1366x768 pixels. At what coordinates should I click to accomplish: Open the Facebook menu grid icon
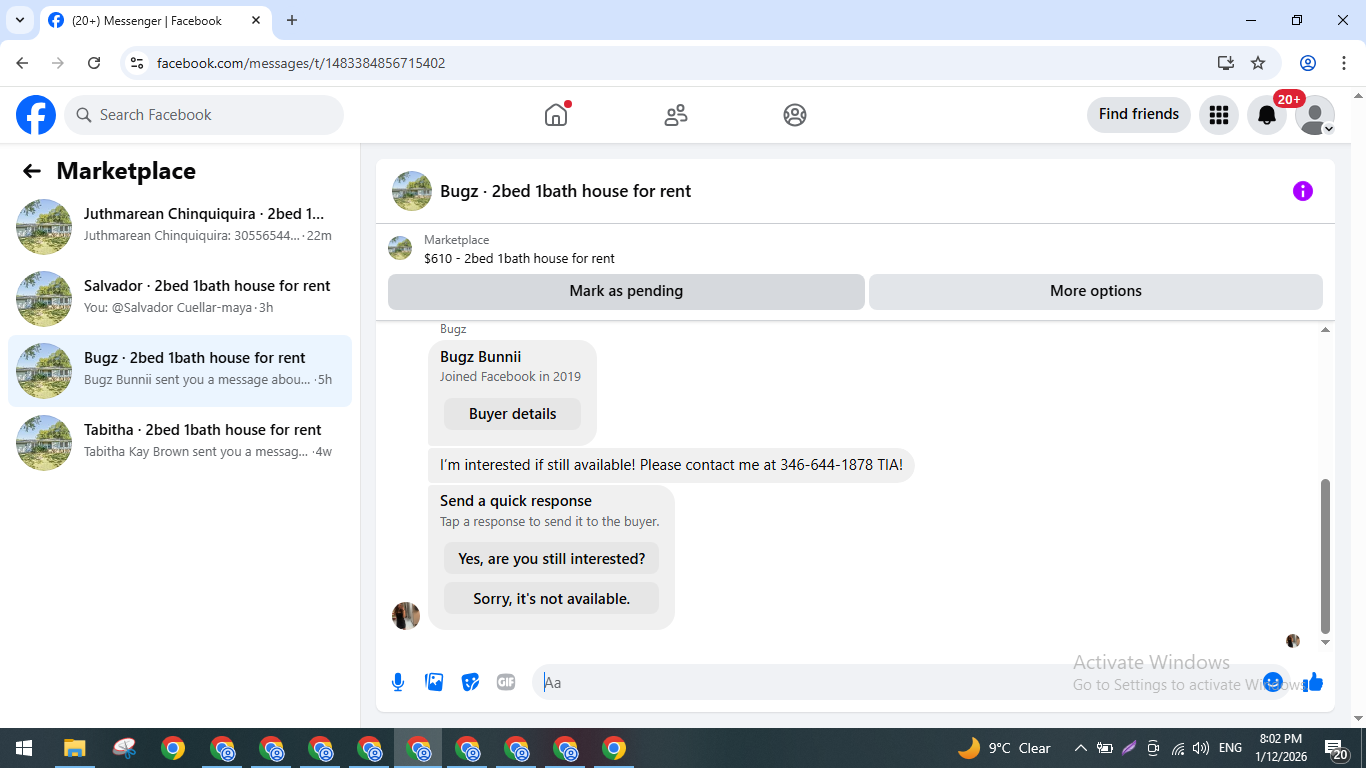tap(1218, 115)
